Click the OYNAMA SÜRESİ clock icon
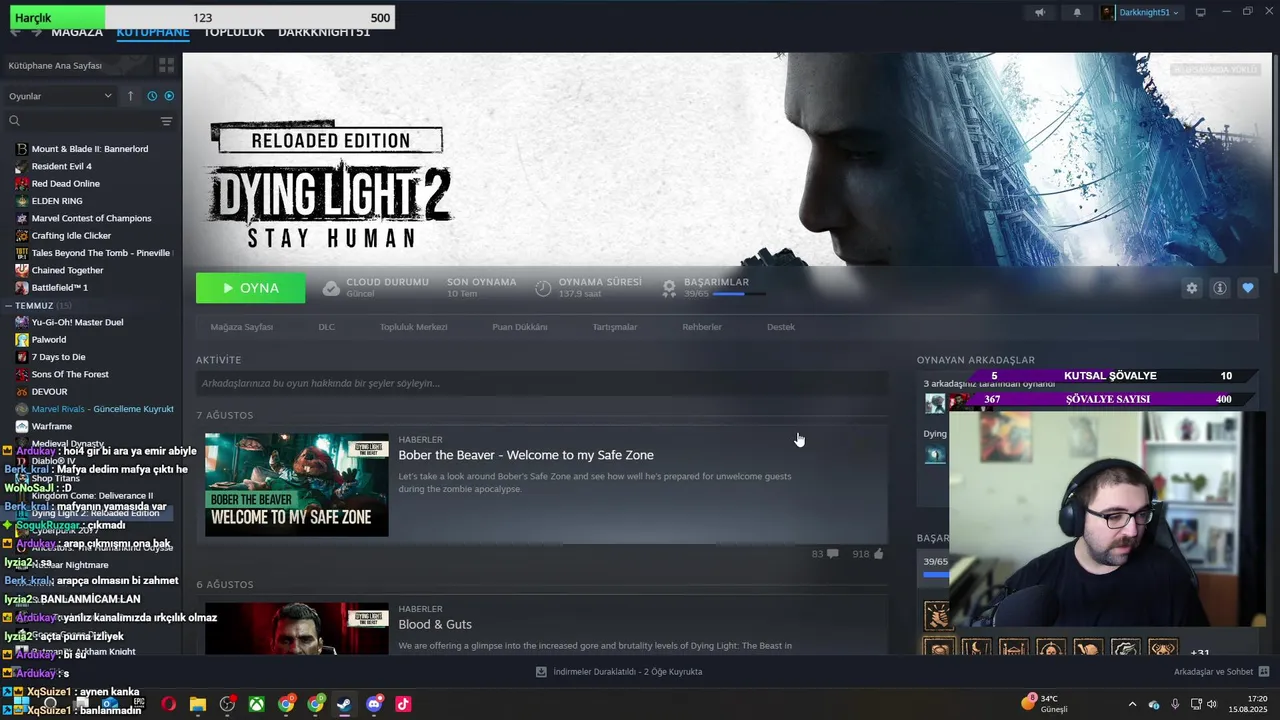This screenshot has height=720, width=1280. [543, 288]
